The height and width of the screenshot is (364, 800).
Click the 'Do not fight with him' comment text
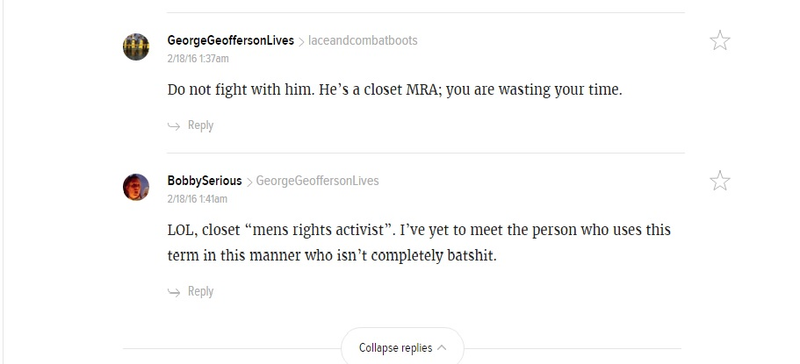point(395,90)
